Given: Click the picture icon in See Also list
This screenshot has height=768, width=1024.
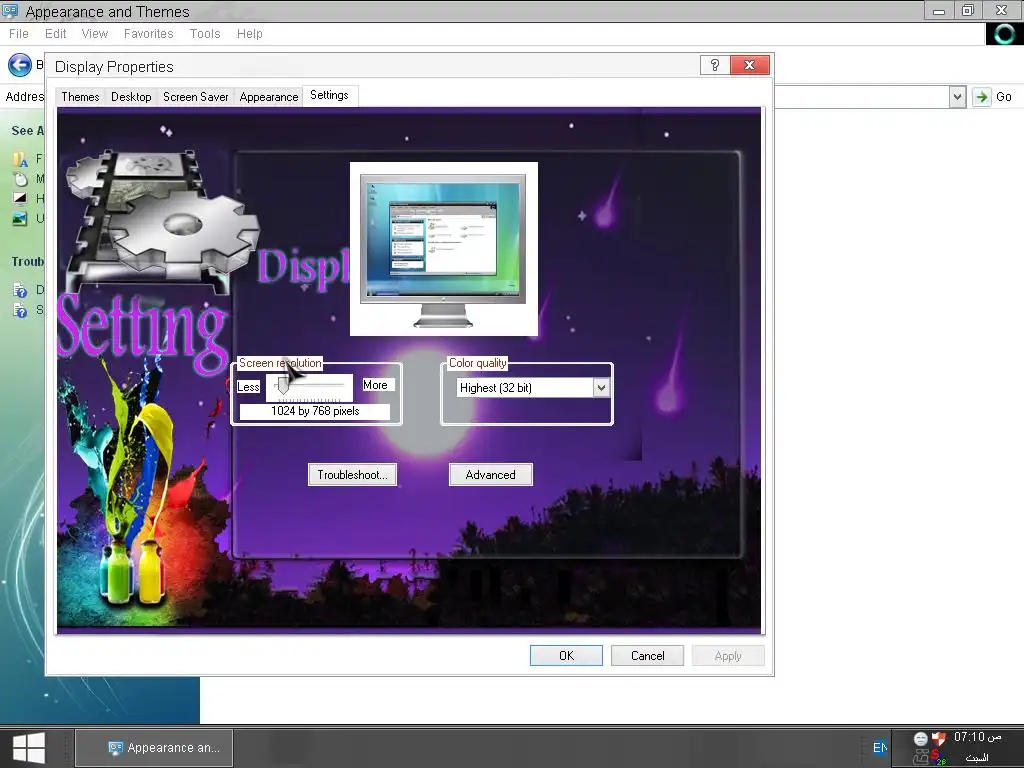Looking at the screenshot, I should click(20, 219).
